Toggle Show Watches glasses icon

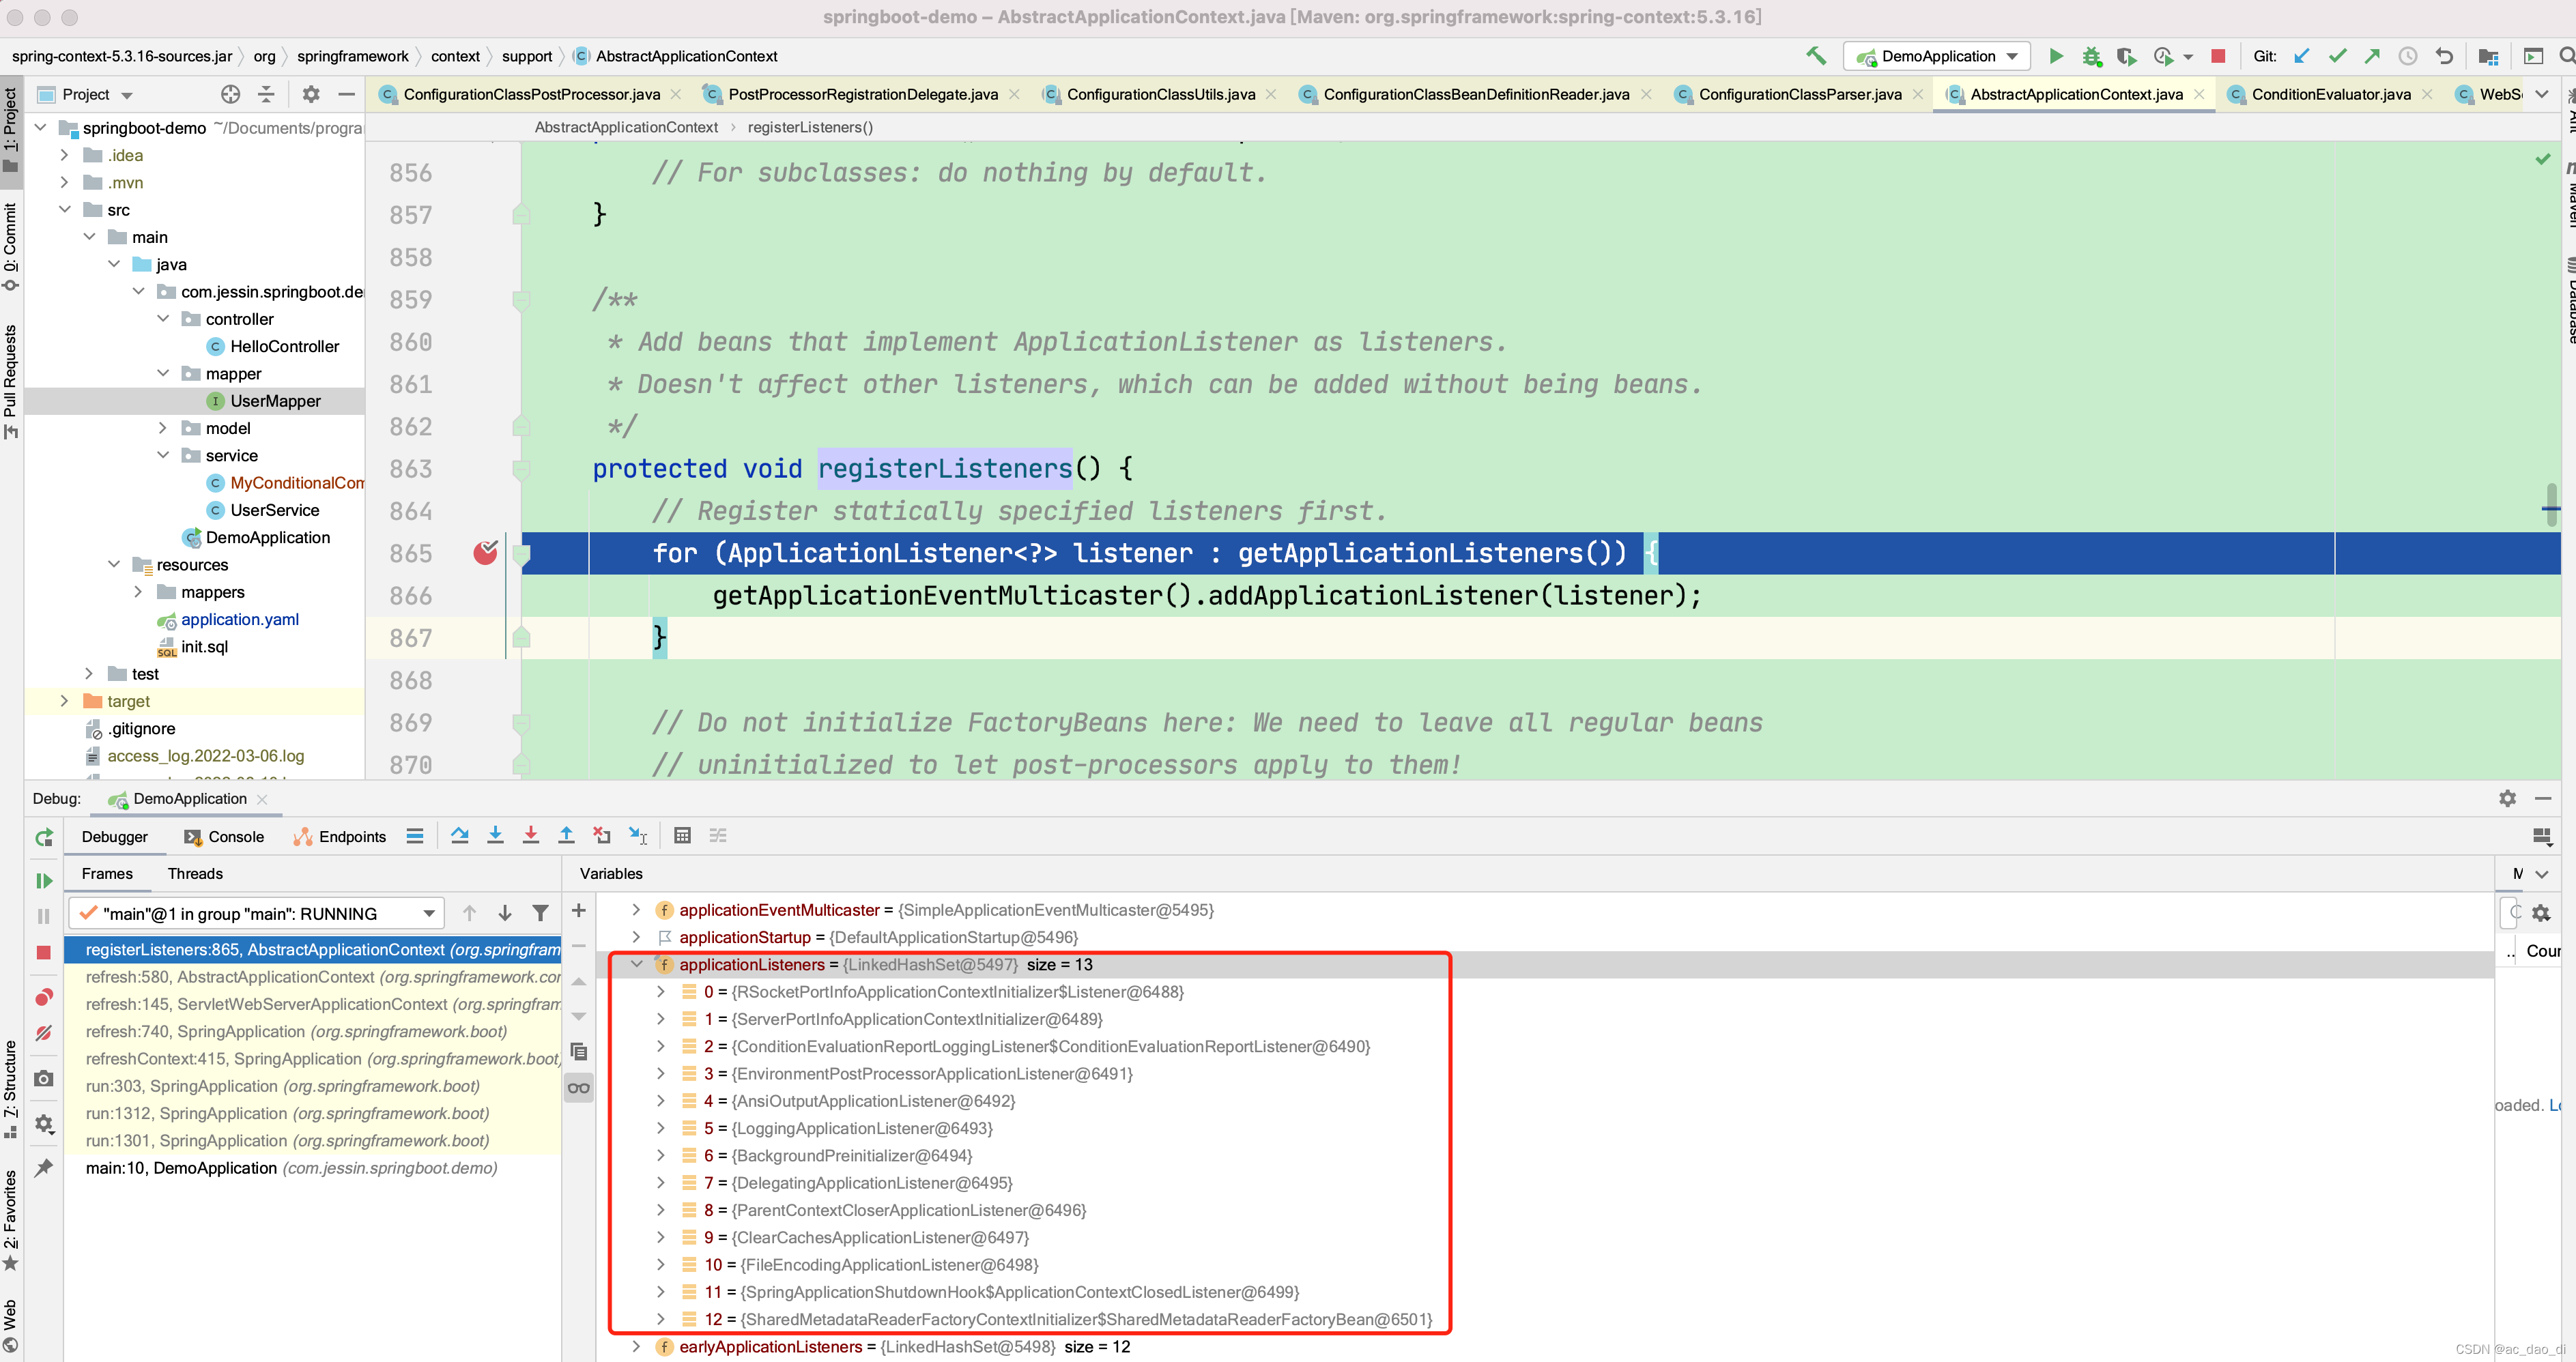click(578, 1088)
